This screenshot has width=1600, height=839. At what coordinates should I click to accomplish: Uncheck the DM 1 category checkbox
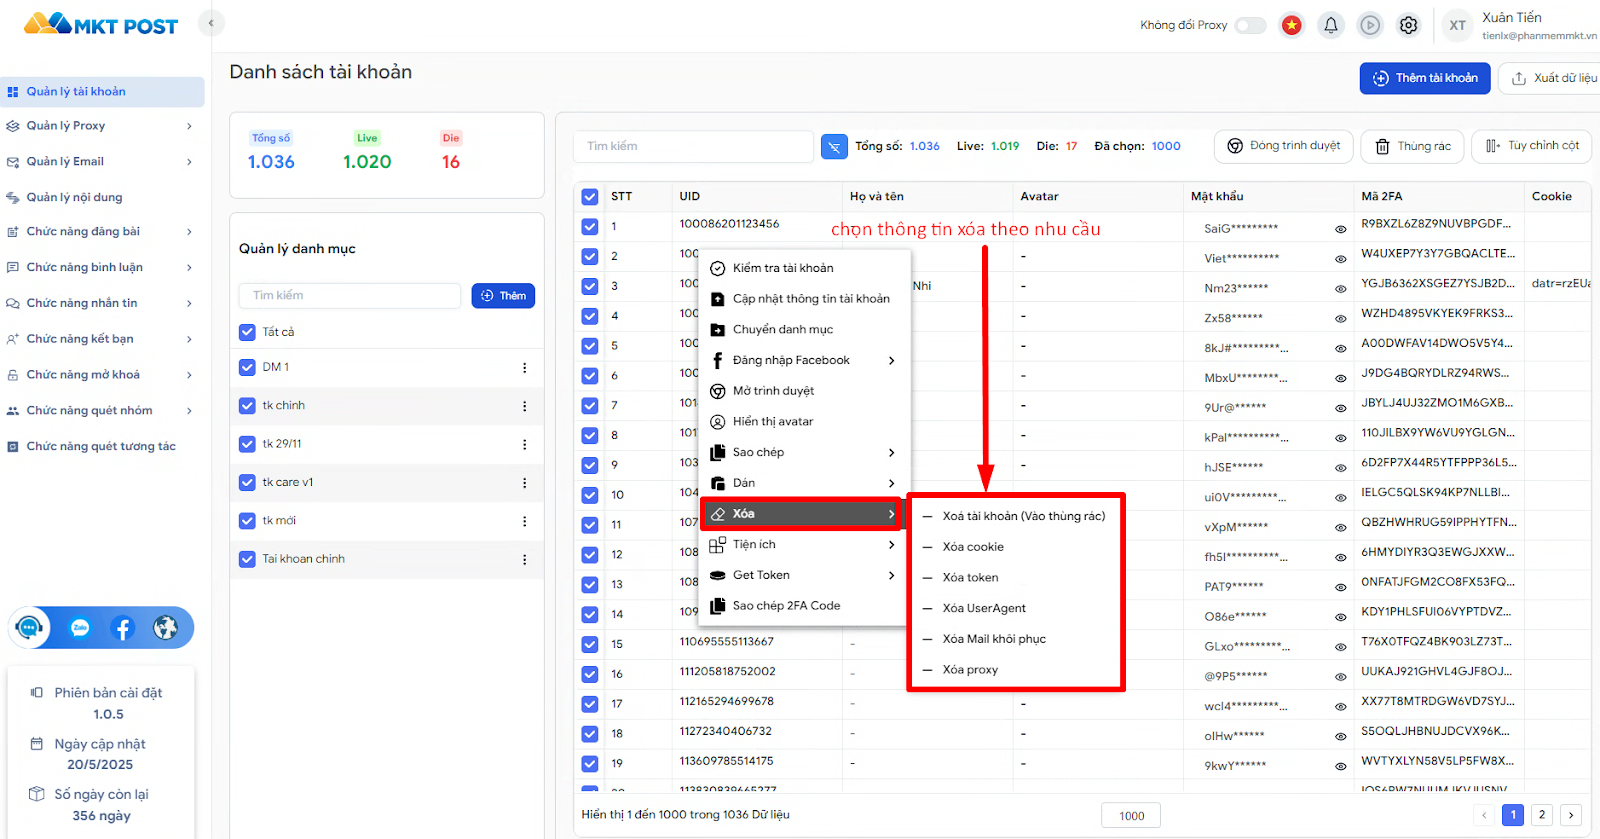pos(247,367)
